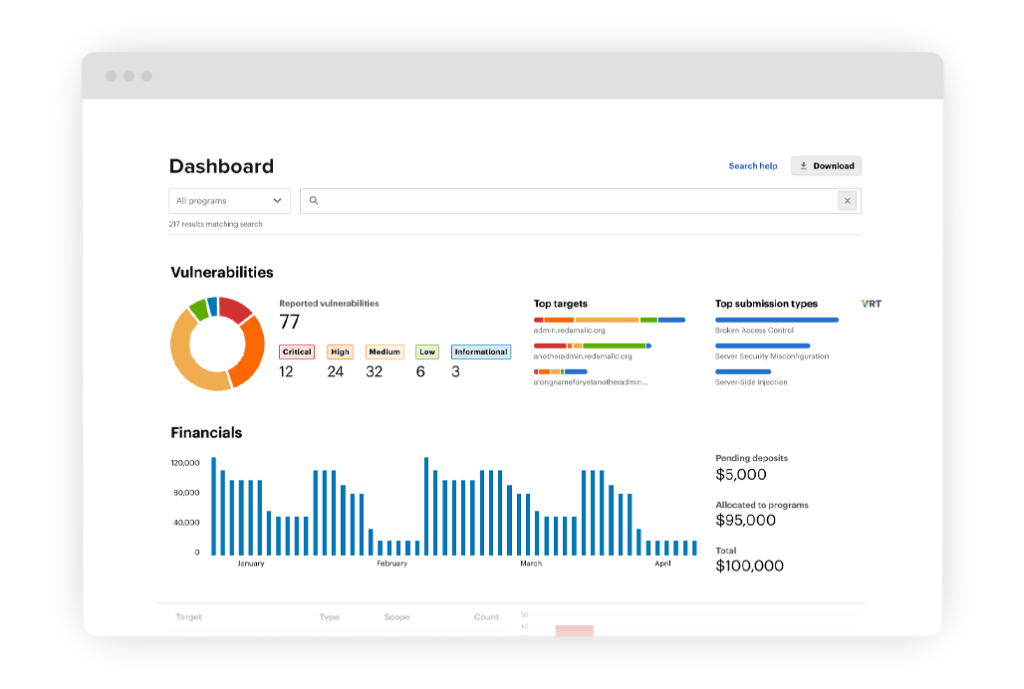Image resolution: width=1024 pixels, height=689 pixels.
Task: Click the Server-Side Injection entry
Action: point(751,382)
